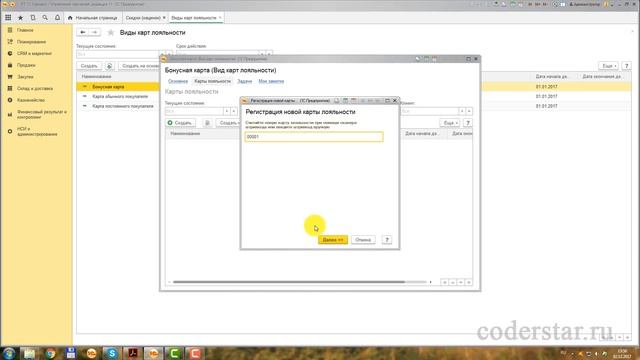640x360 pixels.
Task: Open Windows Start button
Action: point(9,353)
